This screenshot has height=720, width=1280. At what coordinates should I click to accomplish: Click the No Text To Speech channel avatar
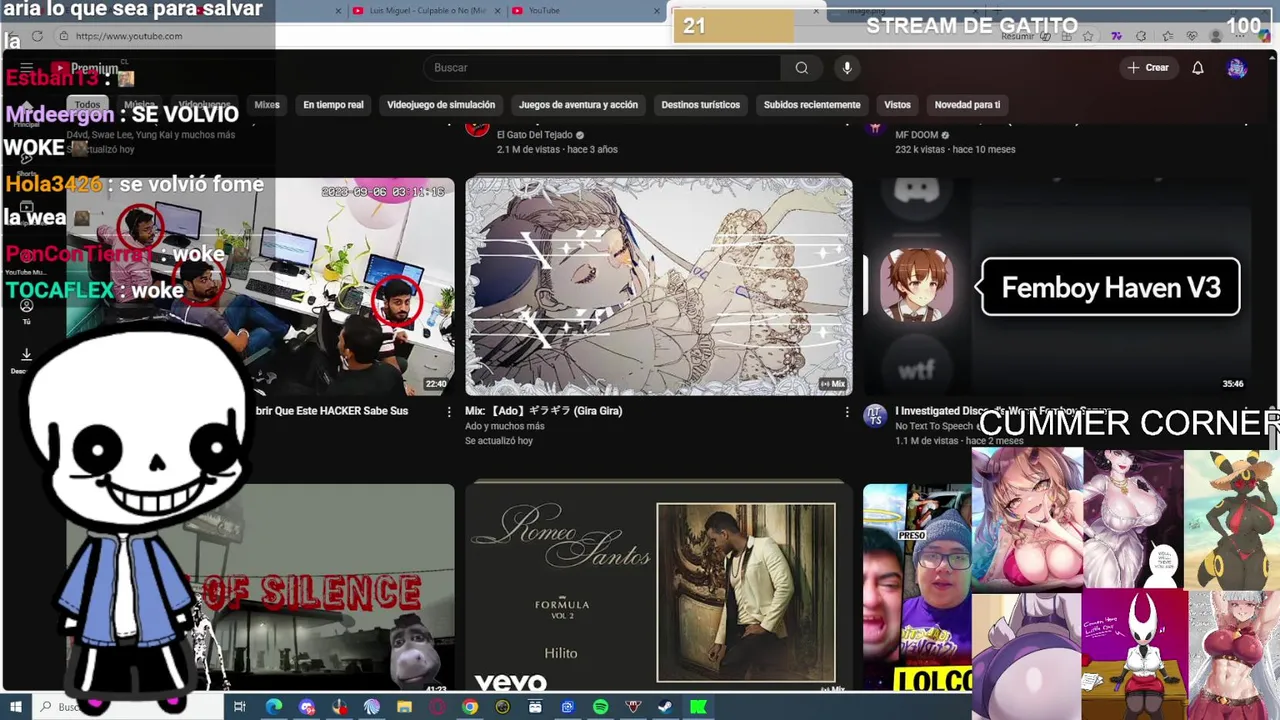click(875, 416)
